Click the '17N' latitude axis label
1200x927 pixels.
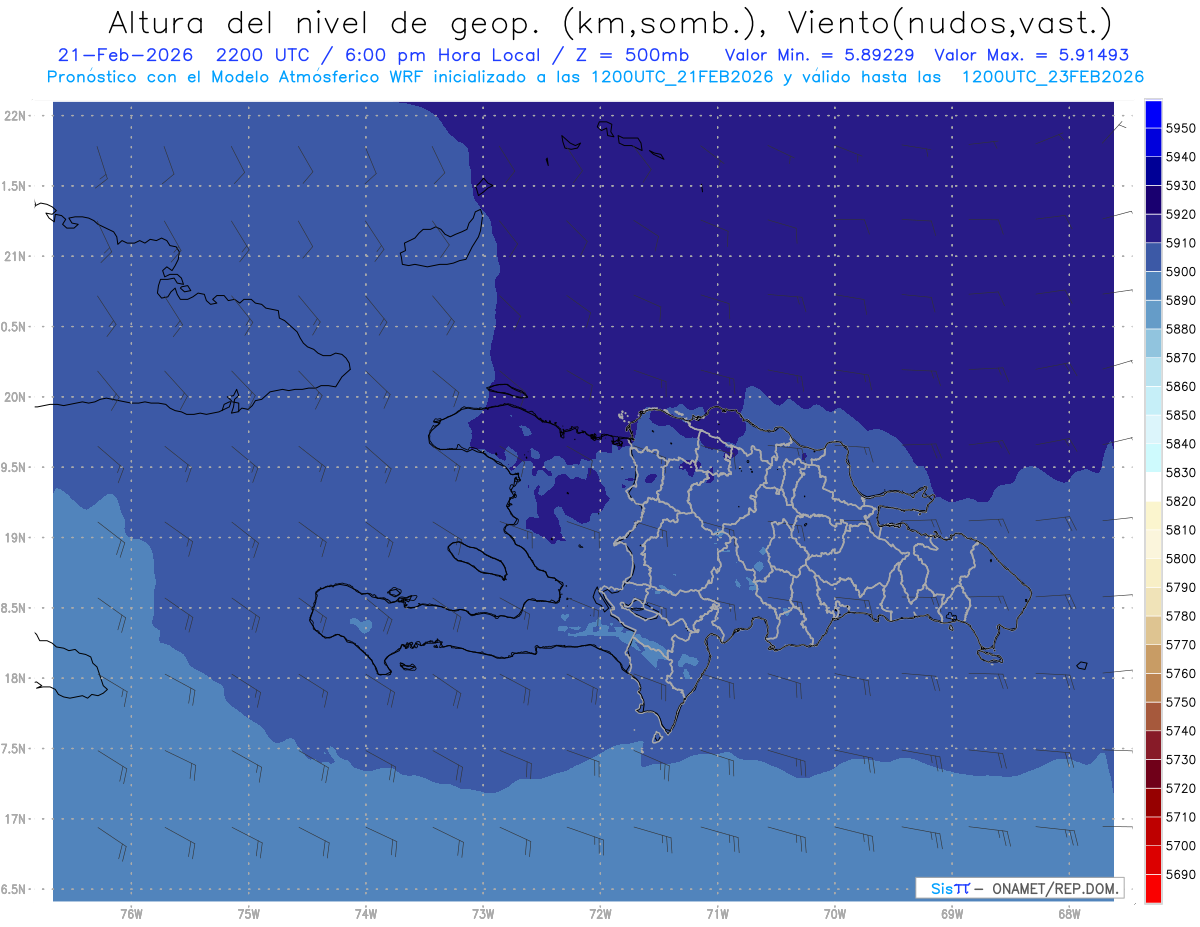[16, 819]
